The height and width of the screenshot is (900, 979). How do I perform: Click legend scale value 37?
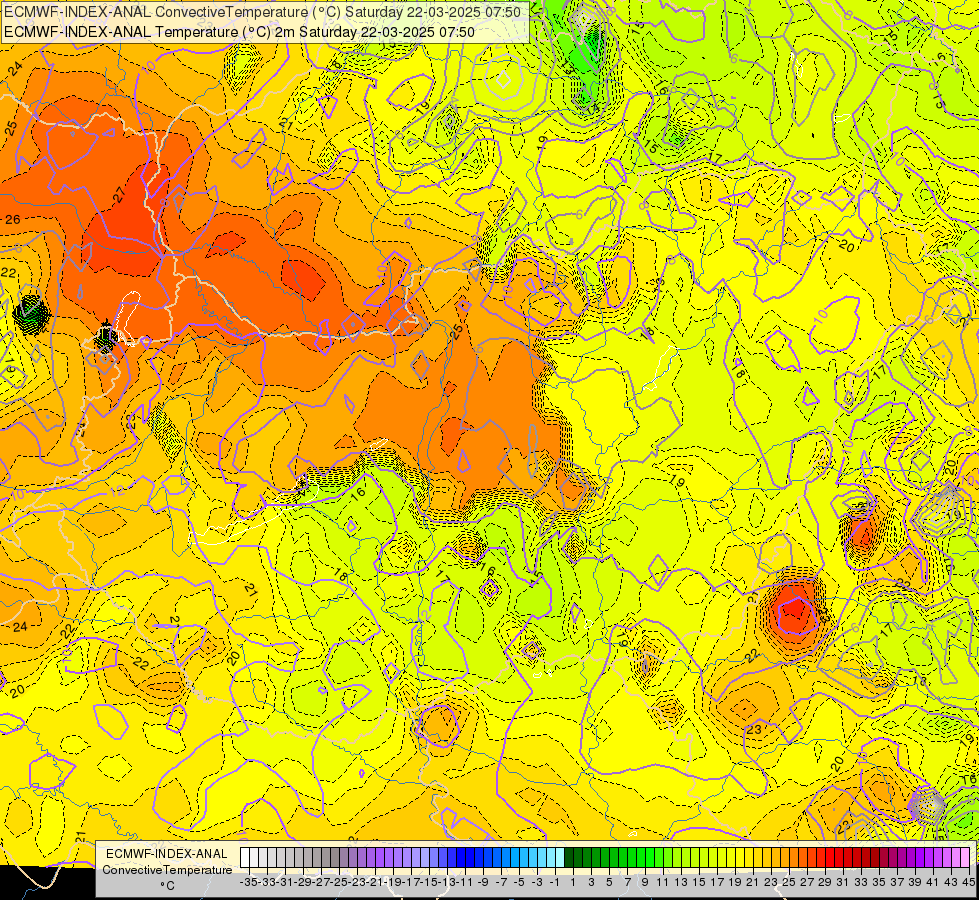click(897, 882)
